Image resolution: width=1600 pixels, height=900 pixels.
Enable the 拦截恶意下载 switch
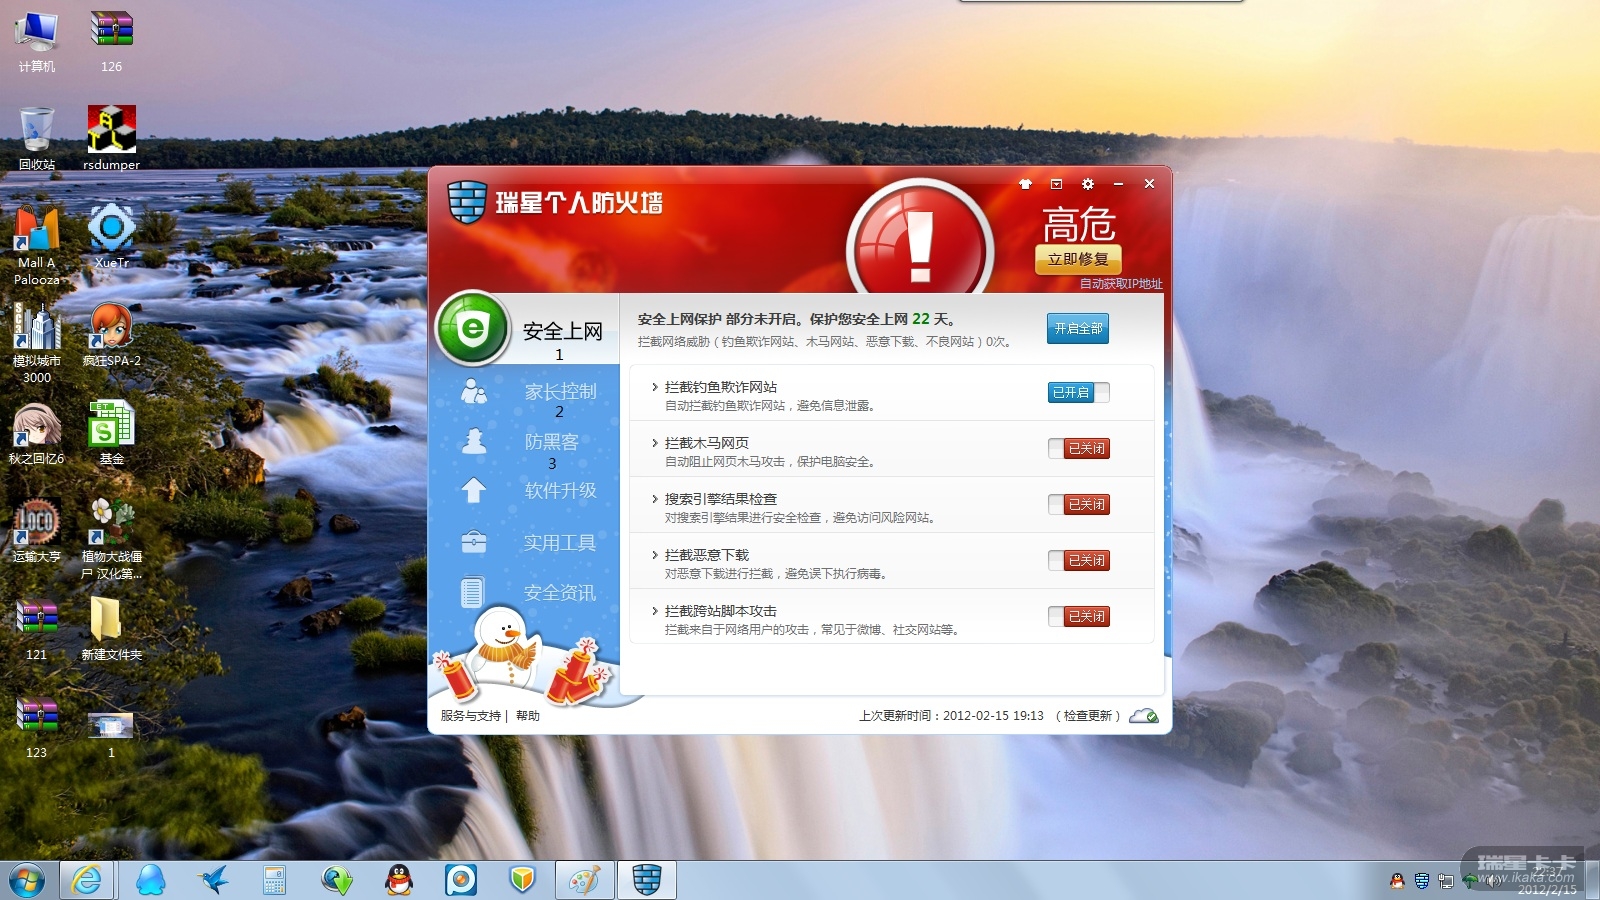click(x=1079, y=560)
